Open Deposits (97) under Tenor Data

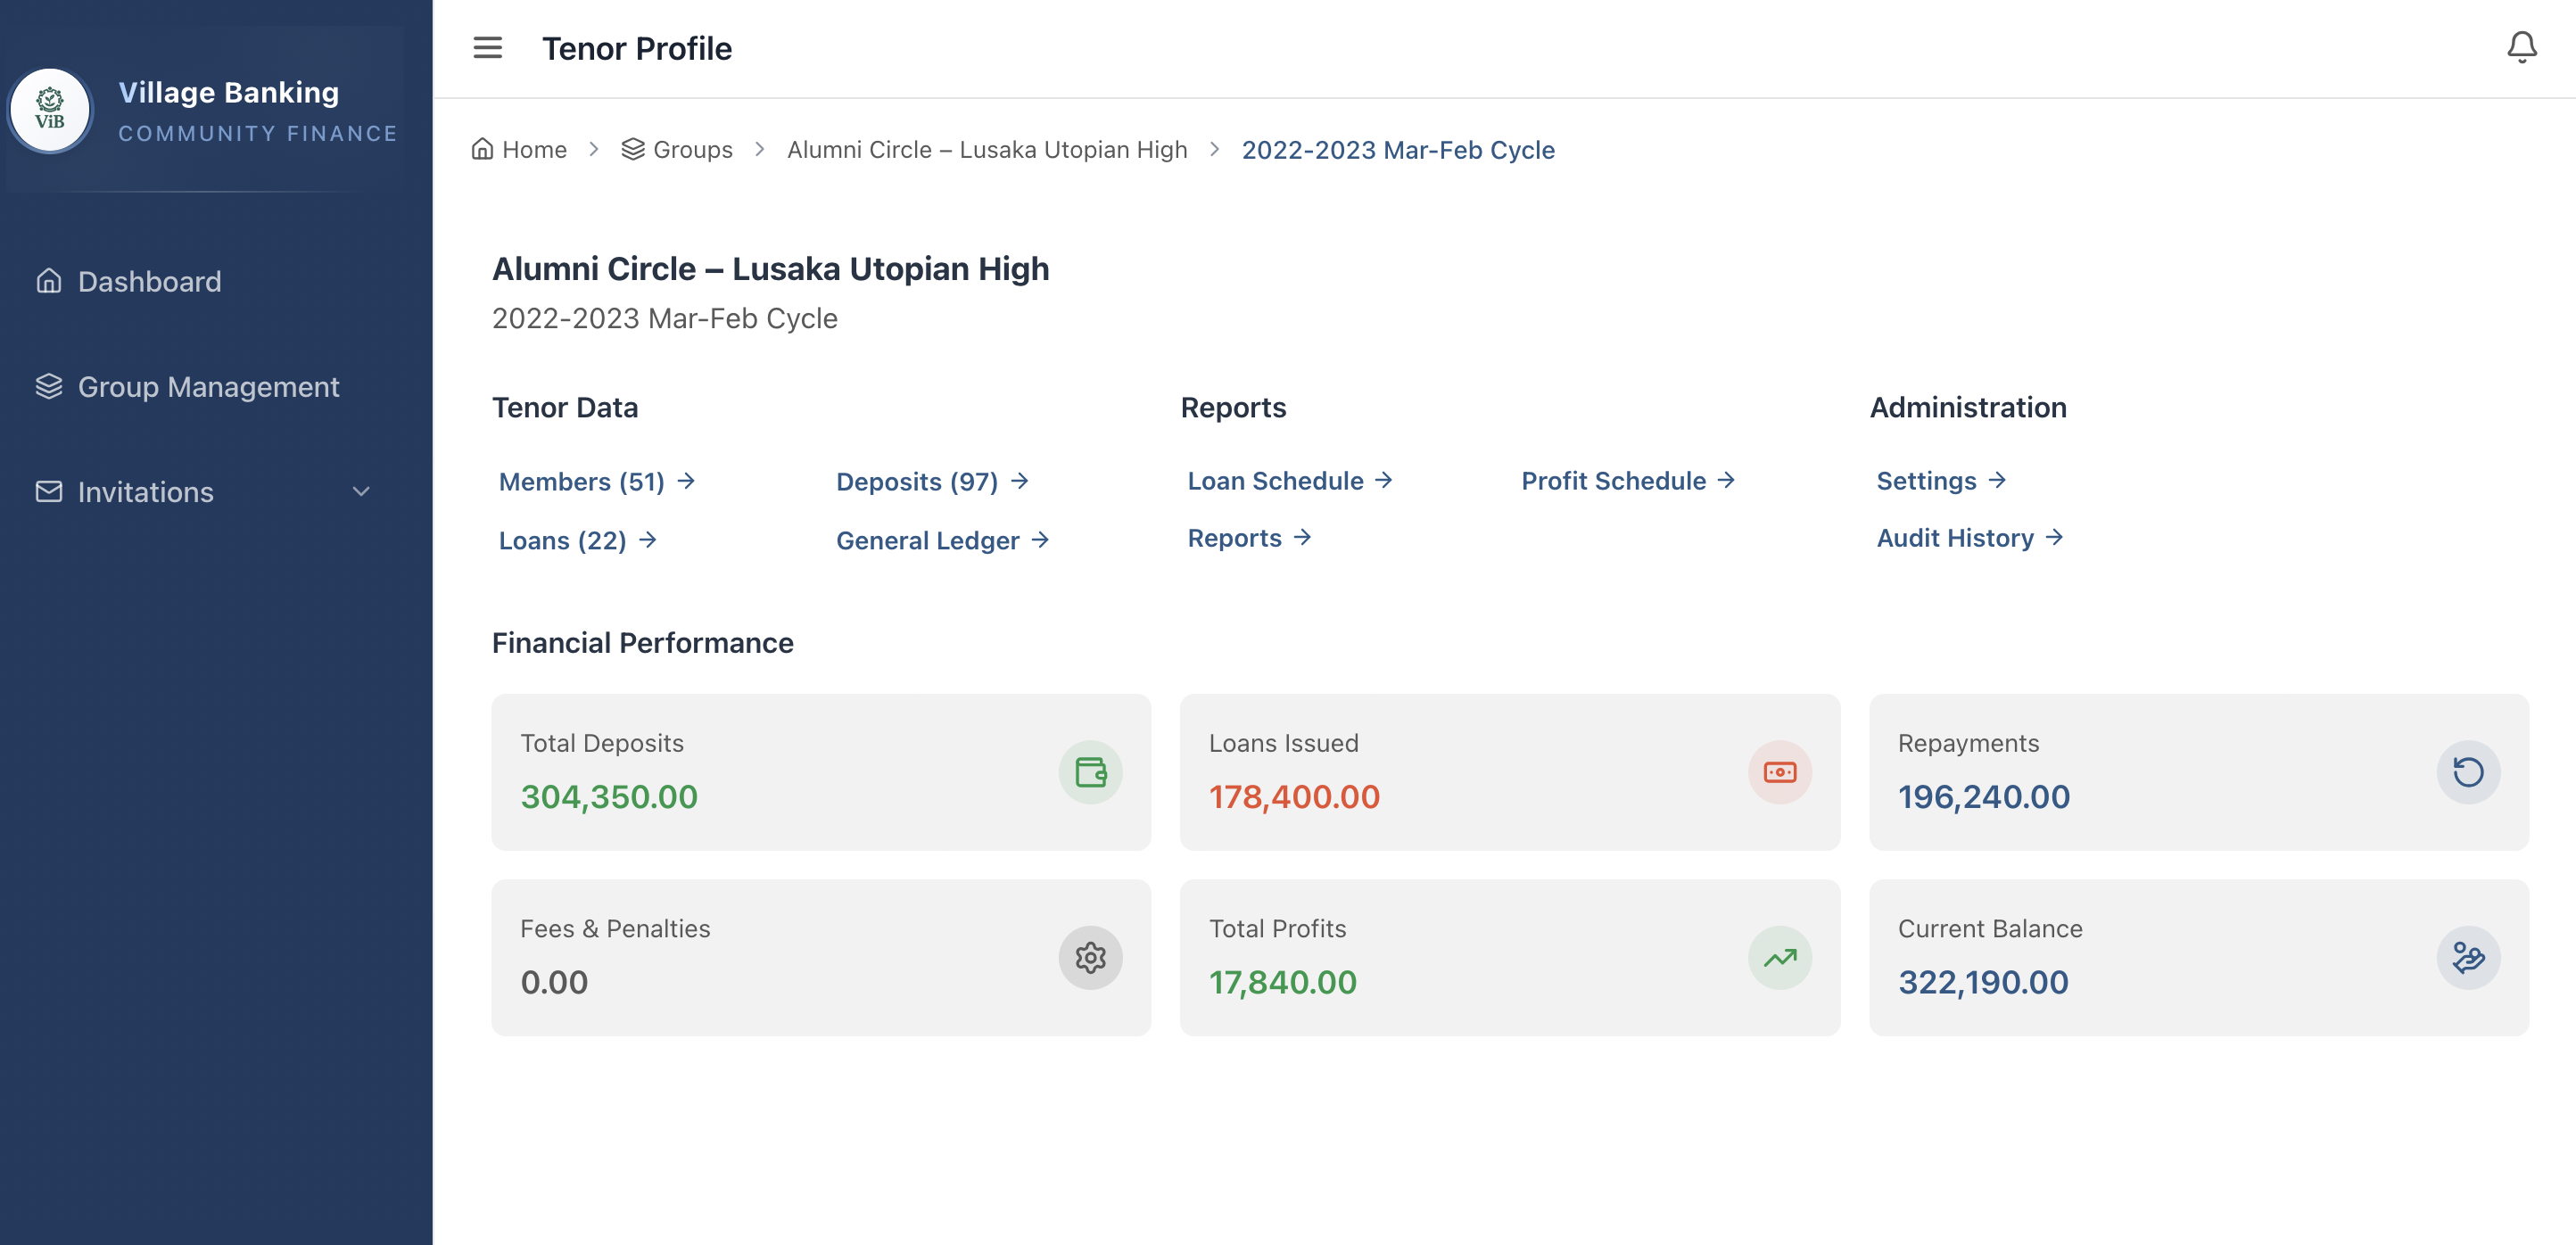(x=916, y=481)
